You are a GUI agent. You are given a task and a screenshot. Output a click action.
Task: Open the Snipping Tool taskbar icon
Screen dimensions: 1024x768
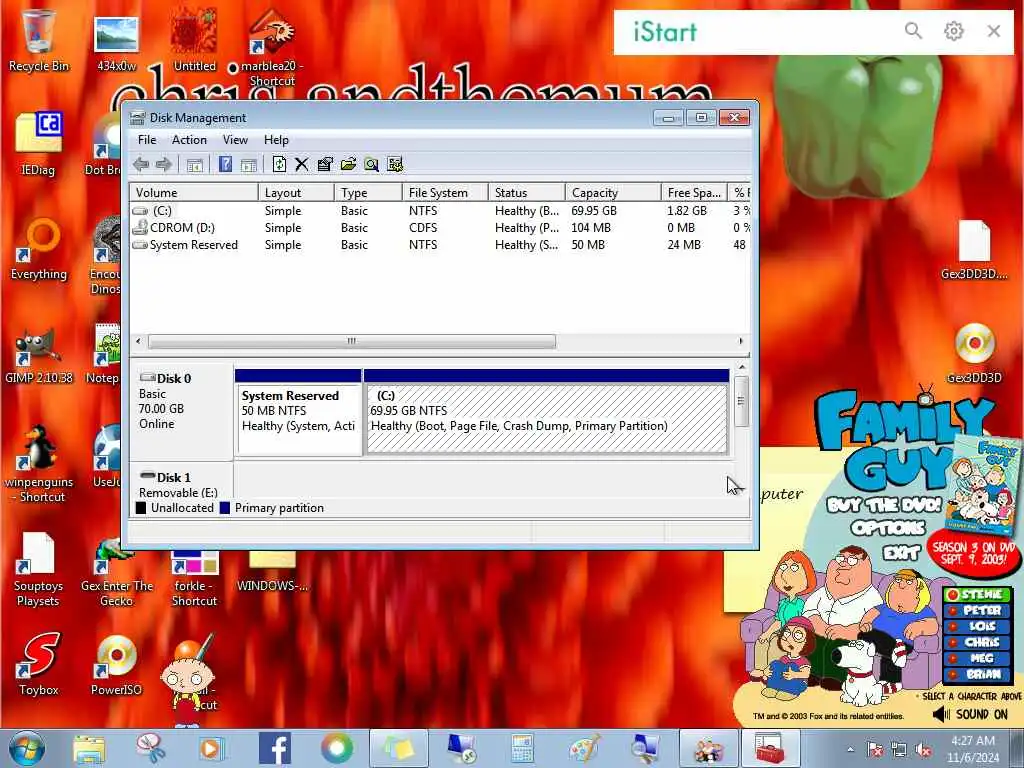[x=150, y=748]
